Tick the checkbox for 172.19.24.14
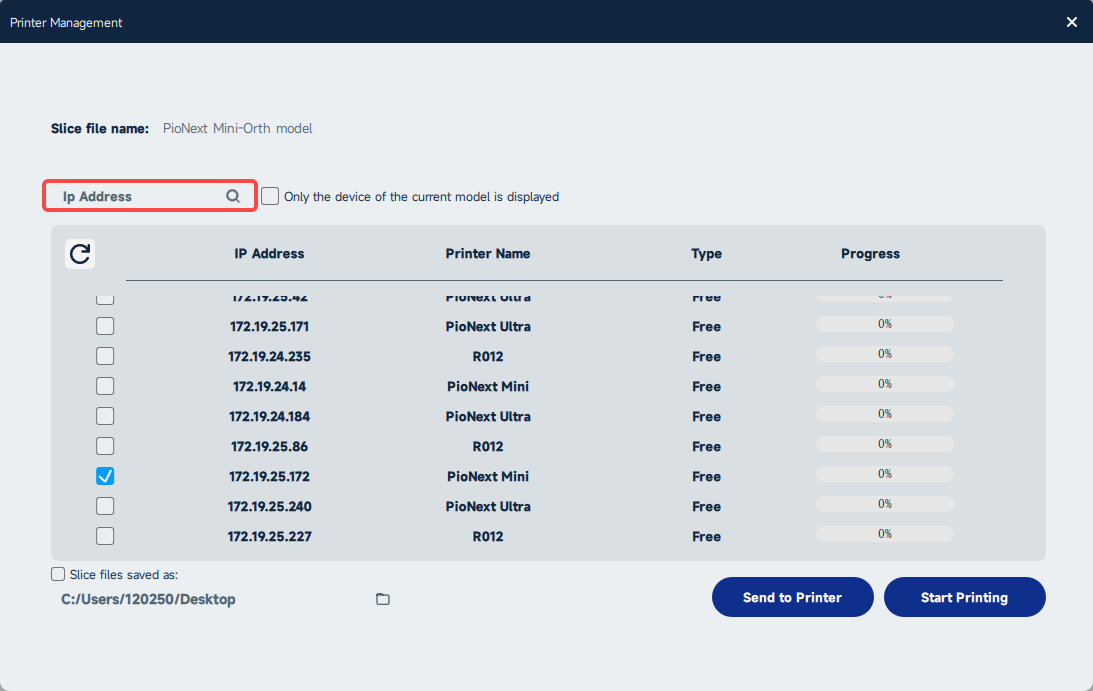Image resolution: width=1093 pixels, height=691 pixels. (105, 386)
